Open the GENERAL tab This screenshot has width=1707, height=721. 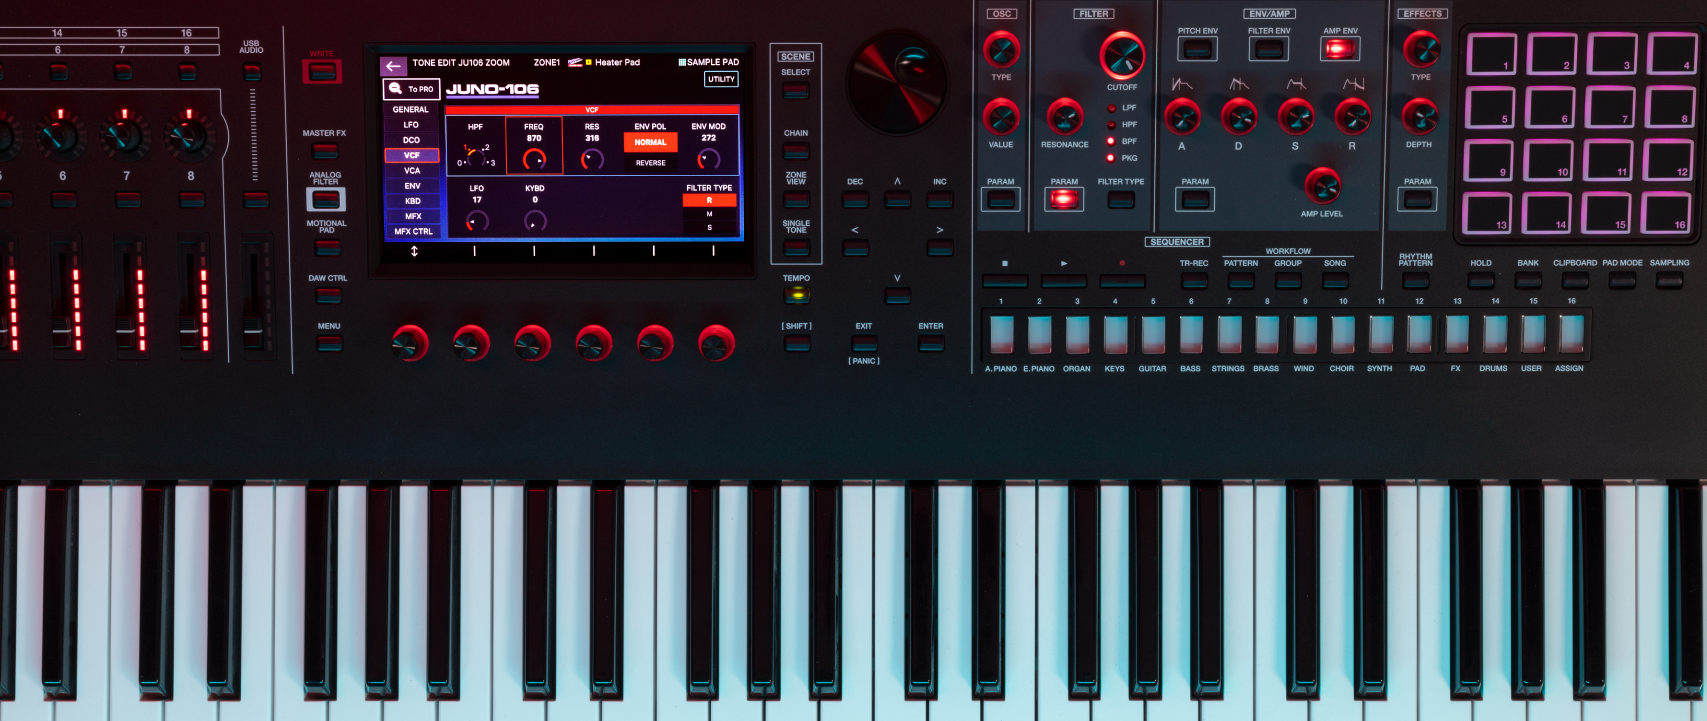pos(411,110)
